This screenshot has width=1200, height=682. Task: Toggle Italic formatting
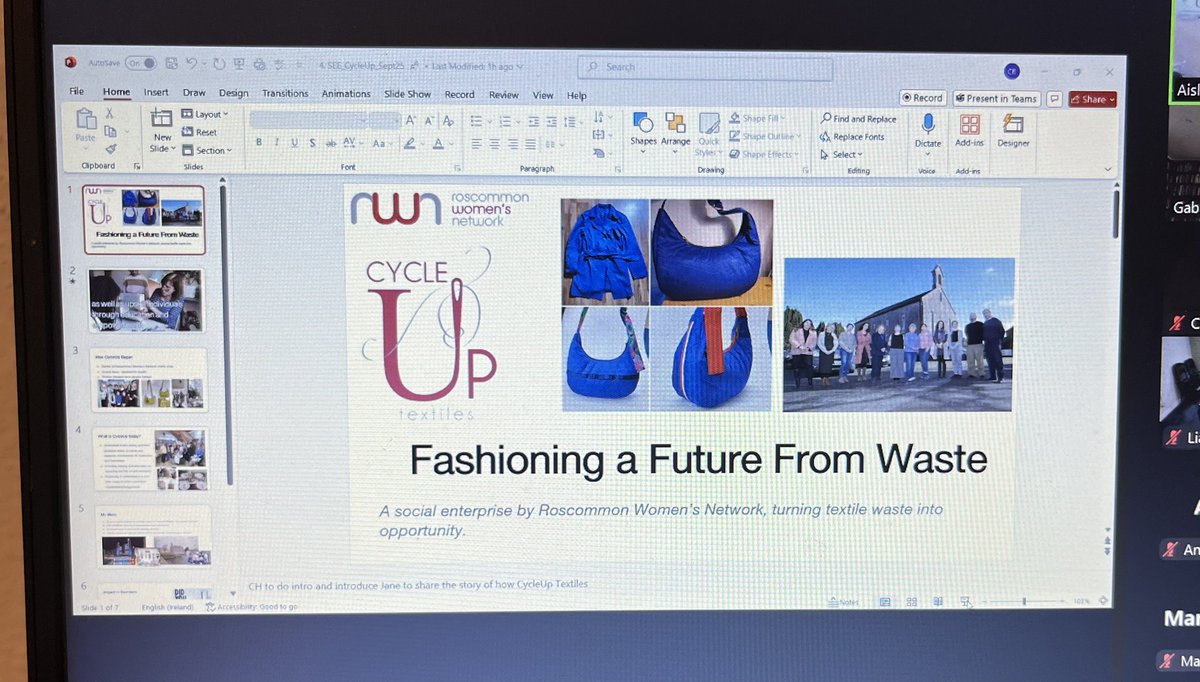click(276, 143)
